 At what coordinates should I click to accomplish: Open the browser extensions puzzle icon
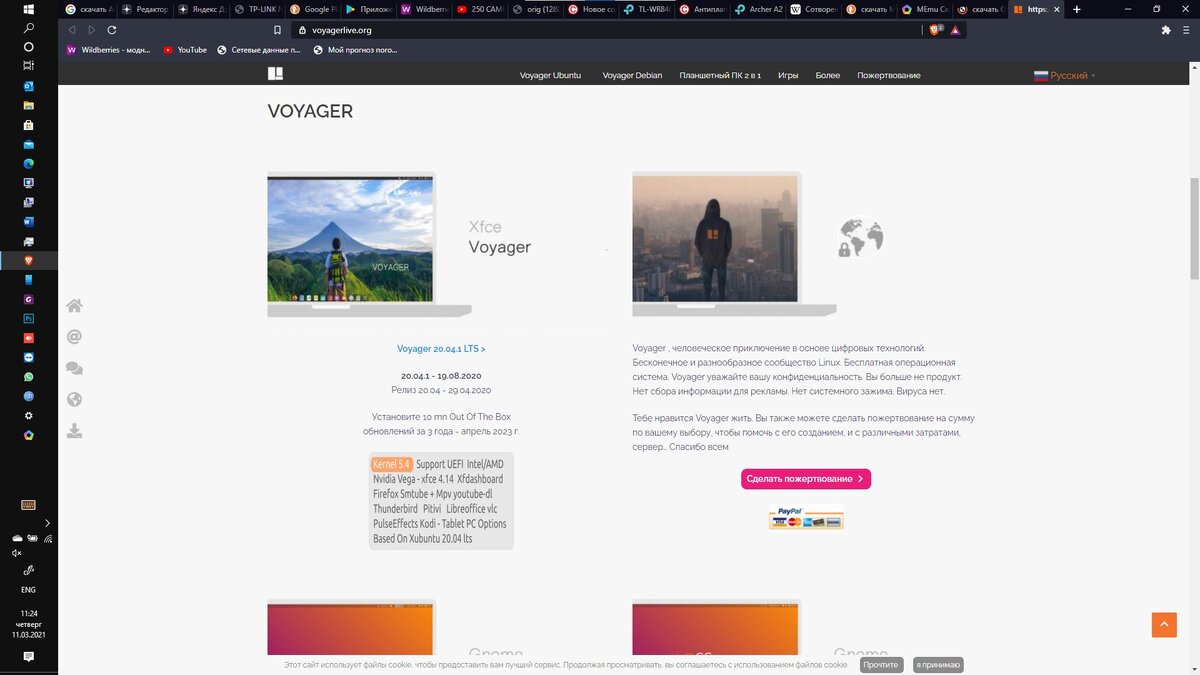tap(1166, 30)
